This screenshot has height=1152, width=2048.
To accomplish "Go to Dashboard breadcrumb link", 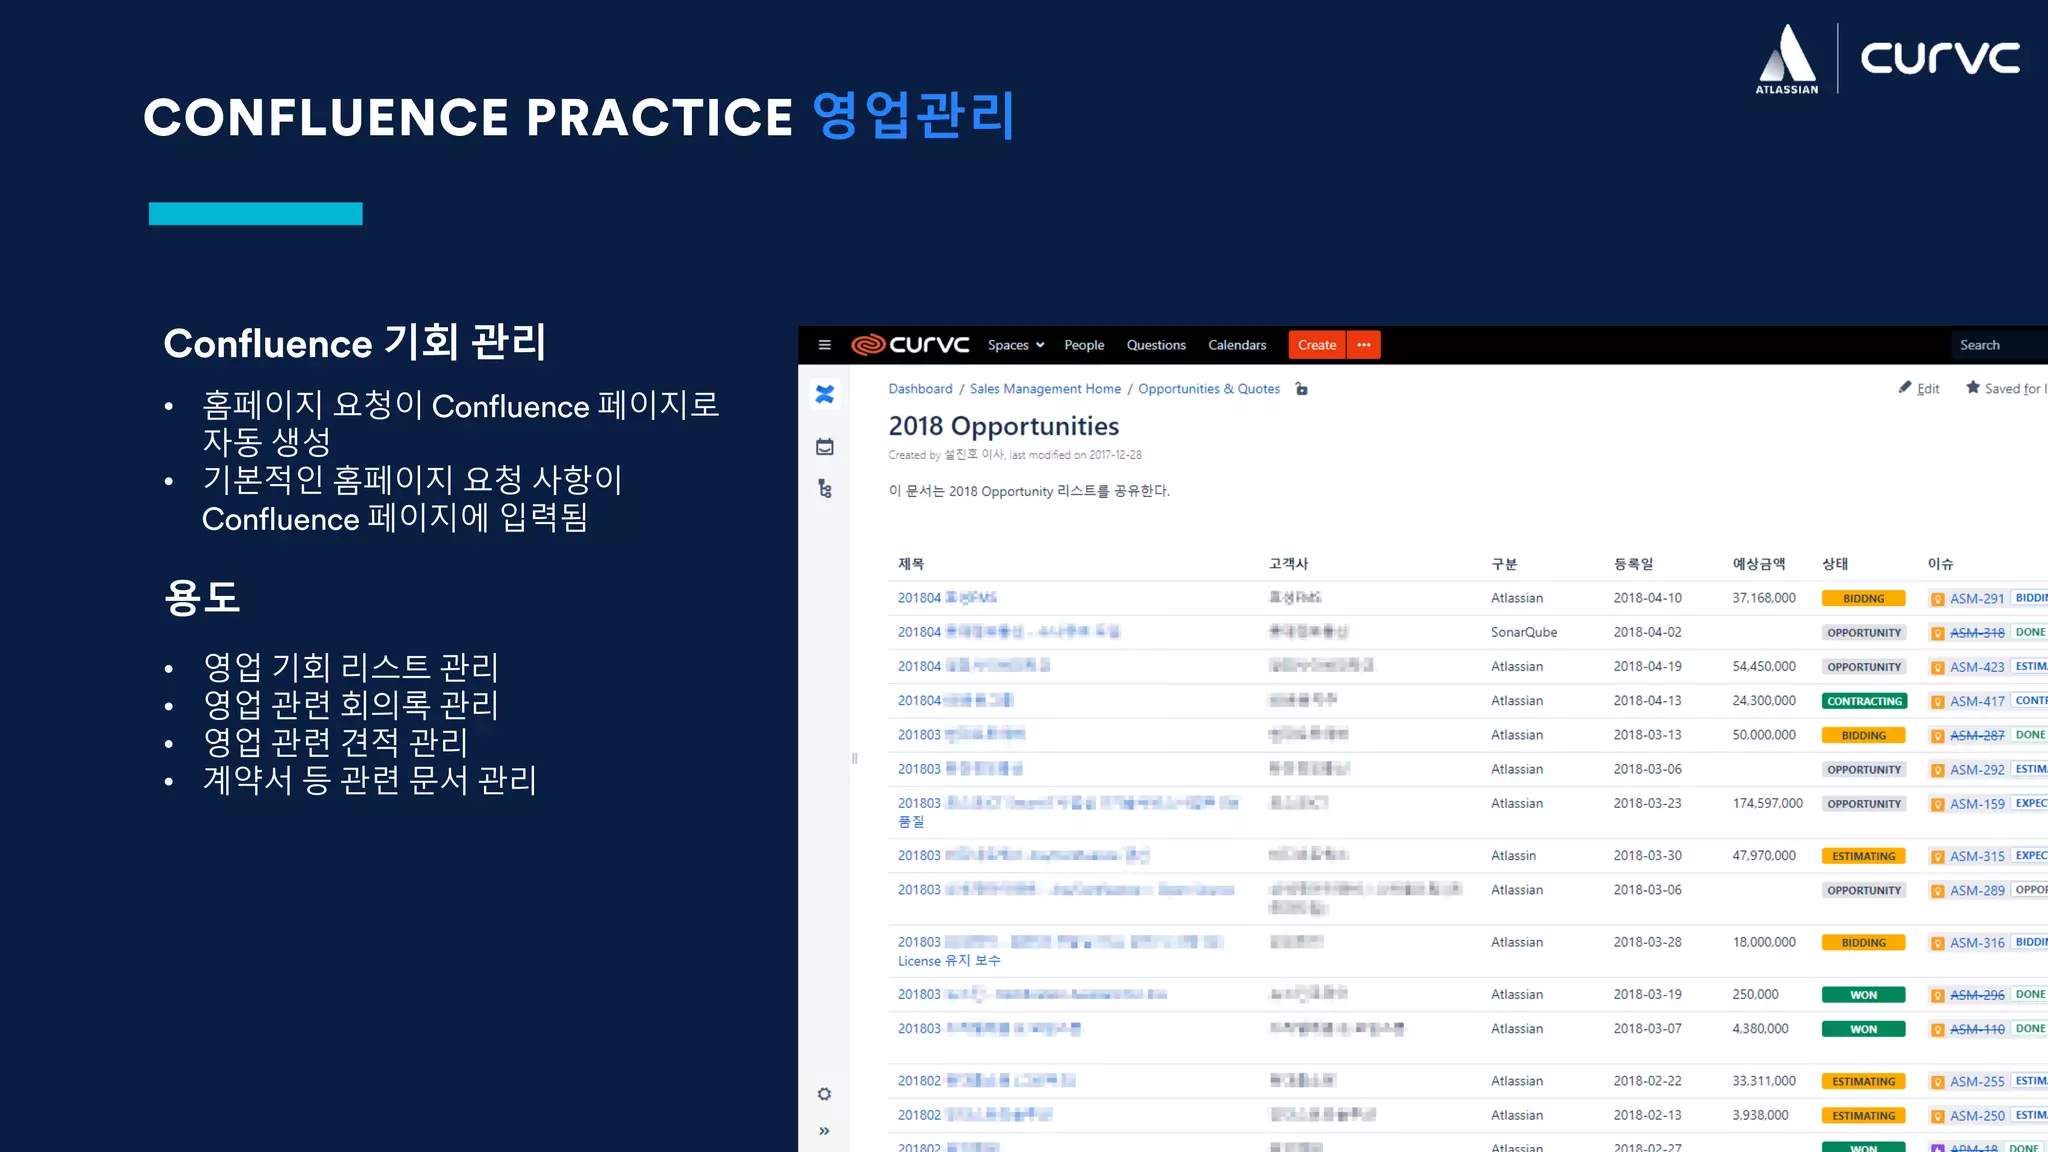I will tap(920, 389).
